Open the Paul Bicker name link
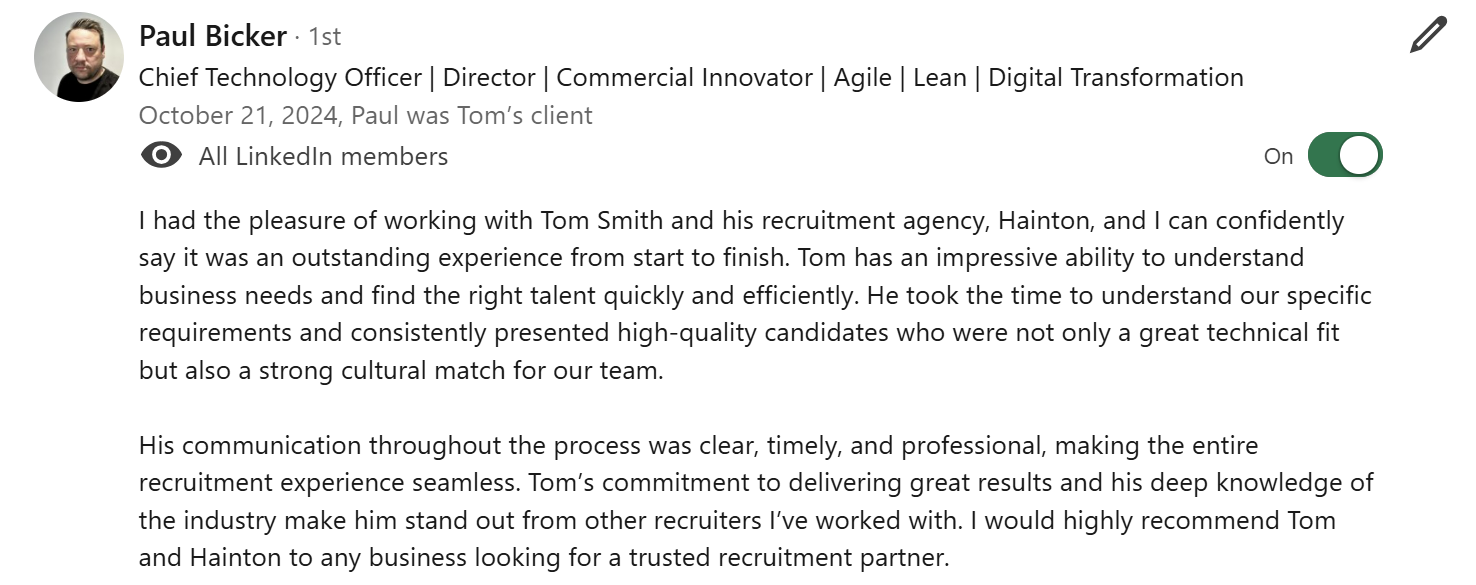 (213, 36)
